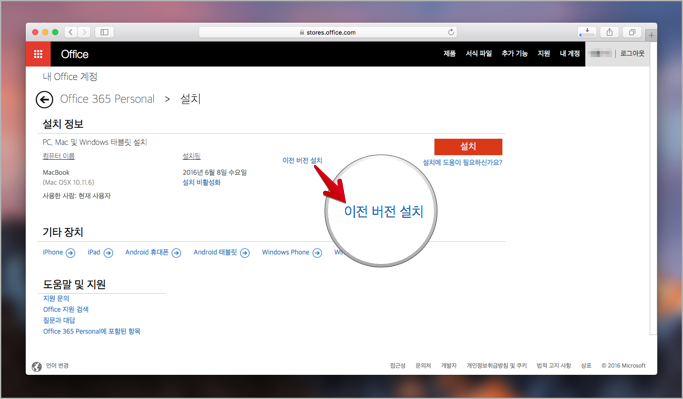Click the 로그아웃 link

[632, 54]
